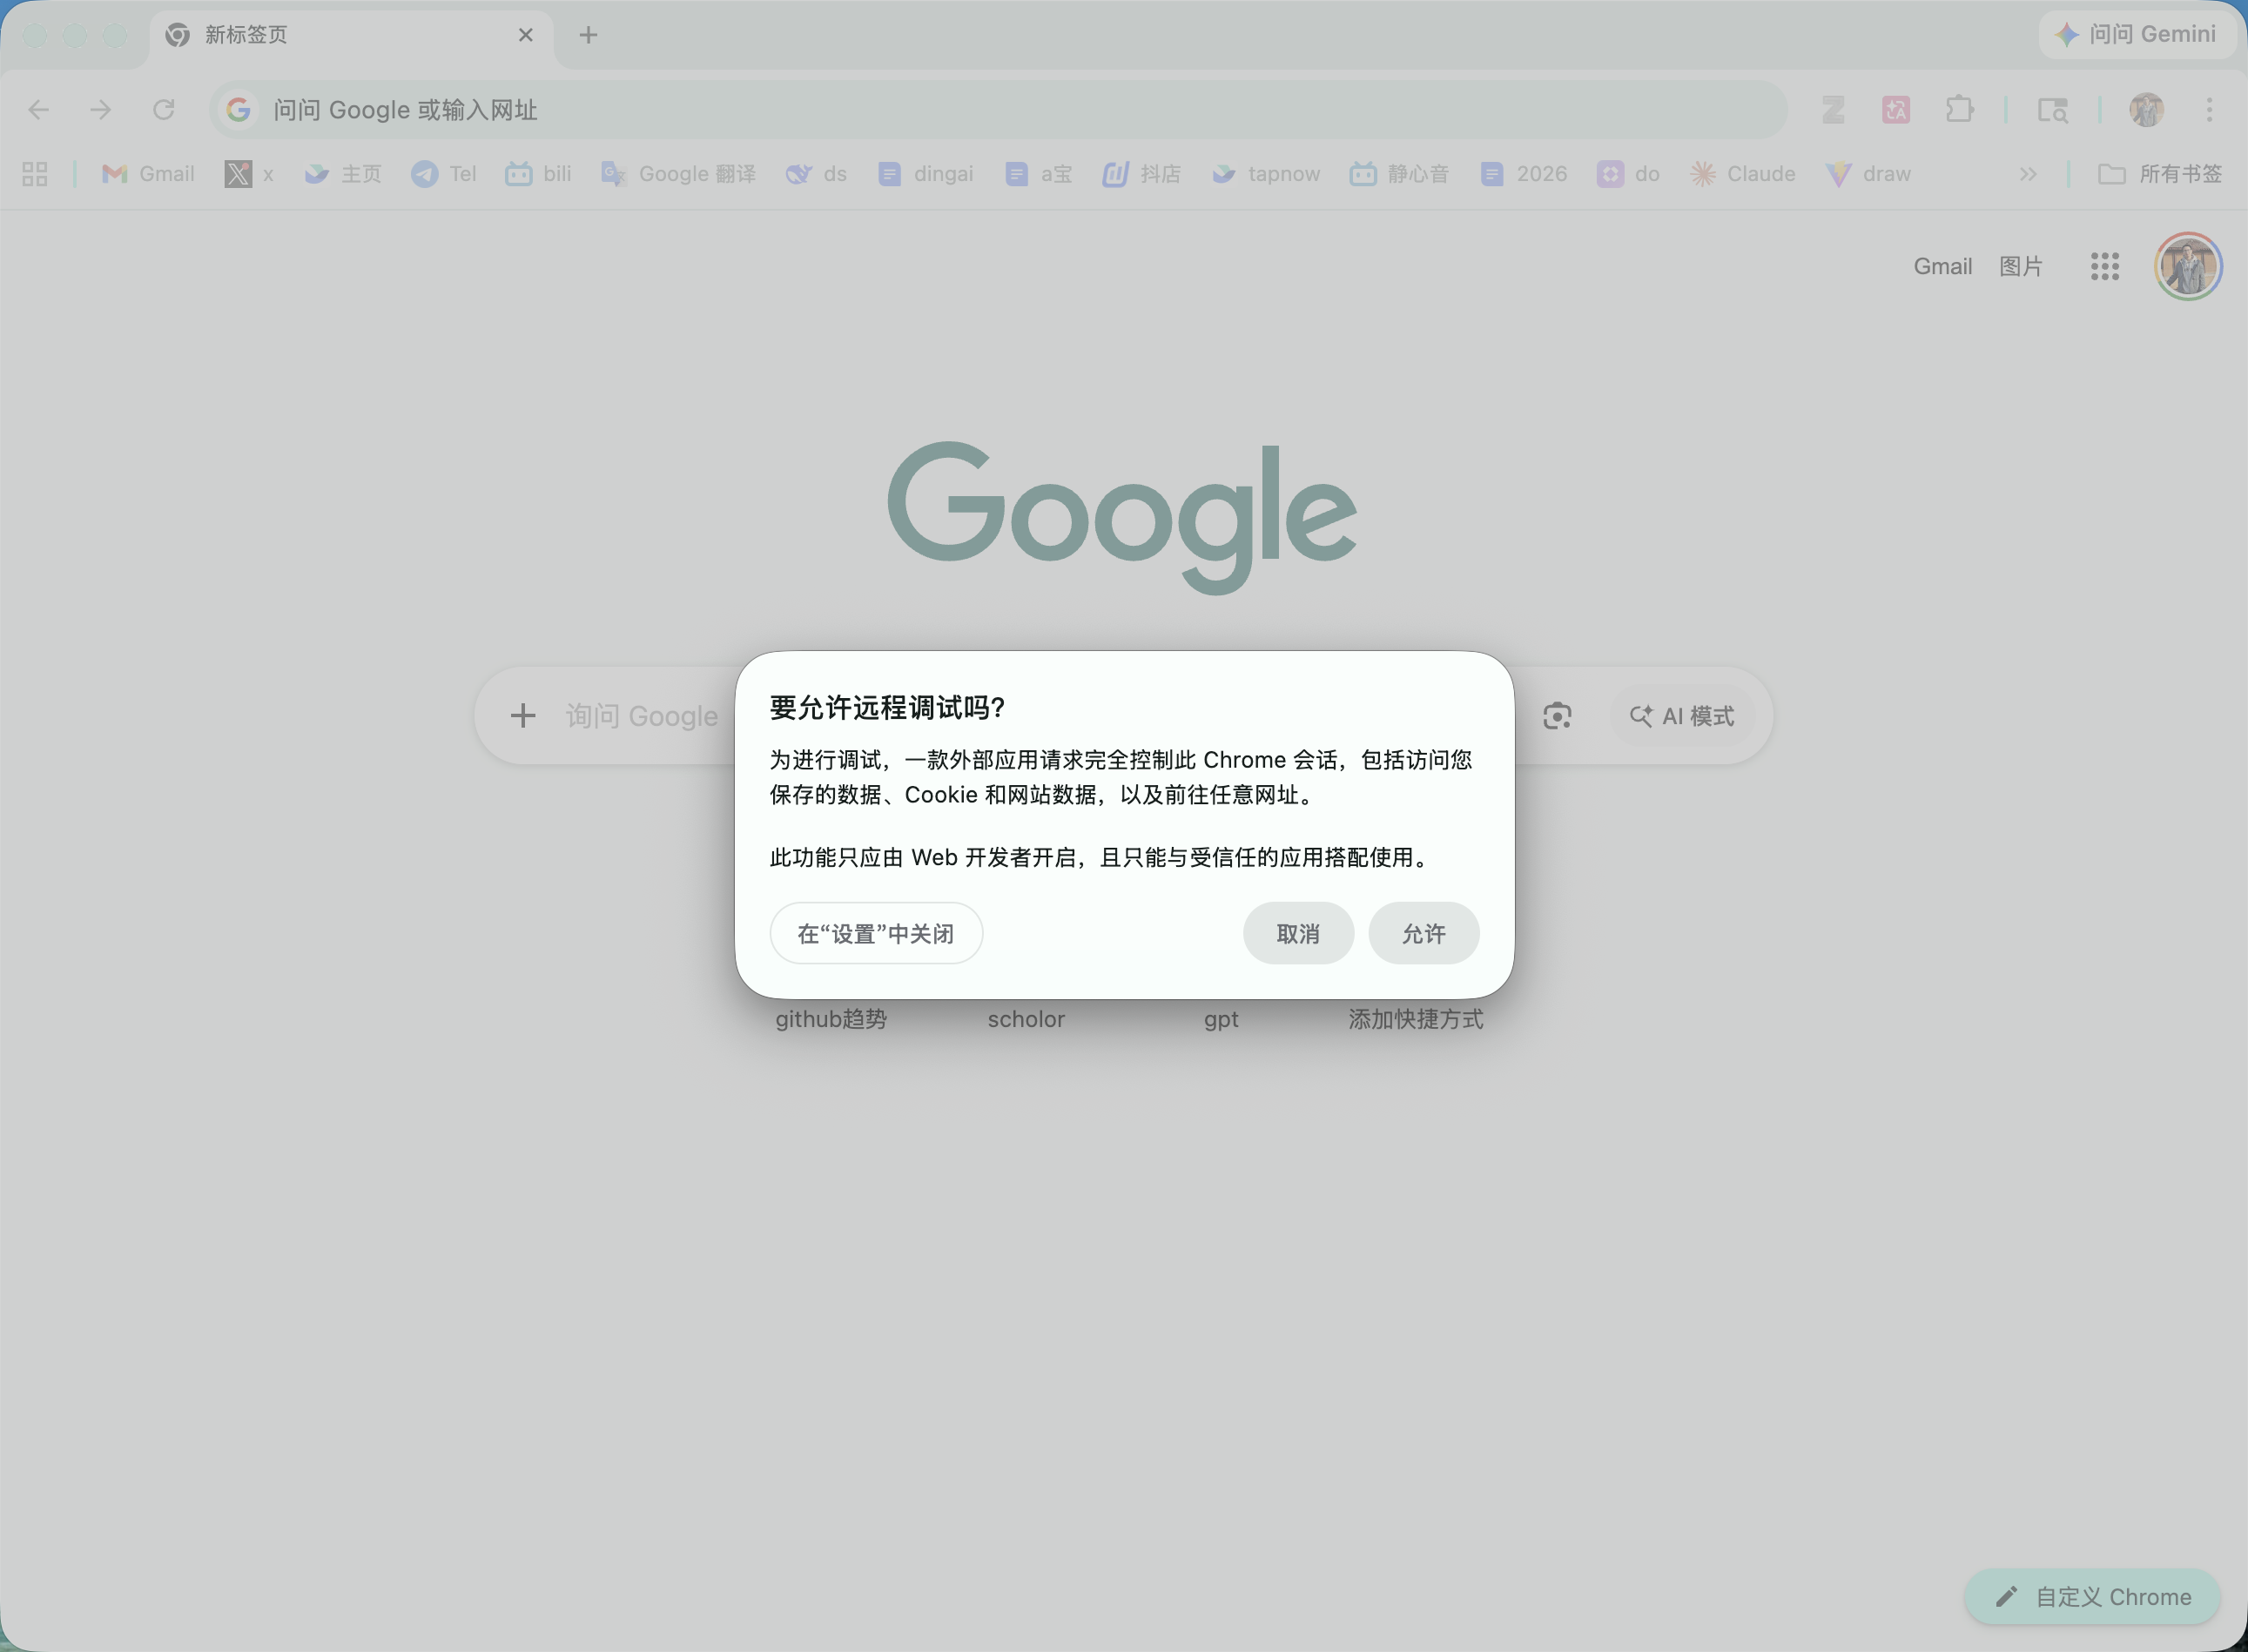The height and width of the screenshot is (1652, 2248).
Task: Expand hidden bookmarks chevron
Action: 2027,174
